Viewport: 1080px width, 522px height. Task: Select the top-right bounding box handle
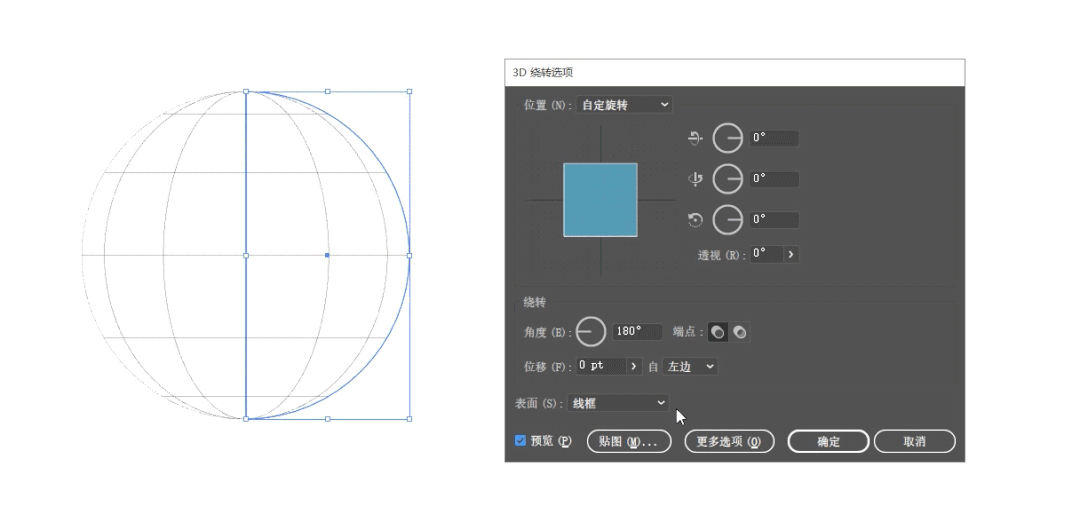(x=409, y=91)
